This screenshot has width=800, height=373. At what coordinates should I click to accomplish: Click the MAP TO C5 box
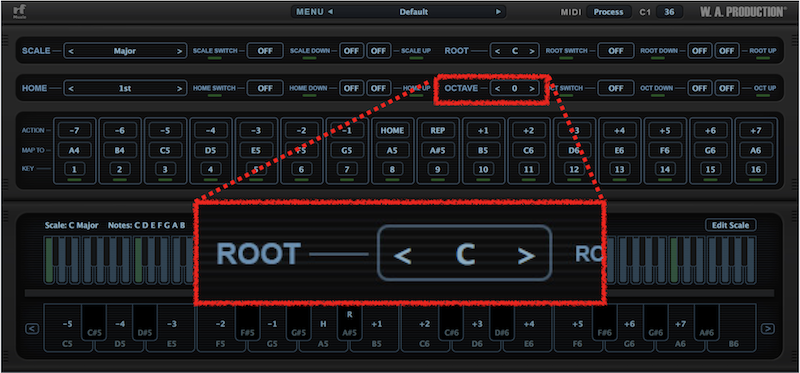click(165, 150)
